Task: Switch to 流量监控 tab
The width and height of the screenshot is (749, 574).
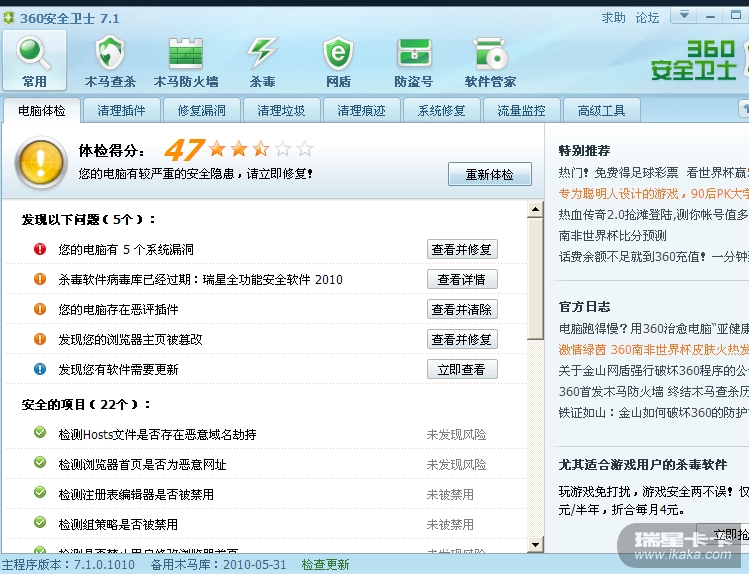Action: pyautogui.click(x=522, y=111)
